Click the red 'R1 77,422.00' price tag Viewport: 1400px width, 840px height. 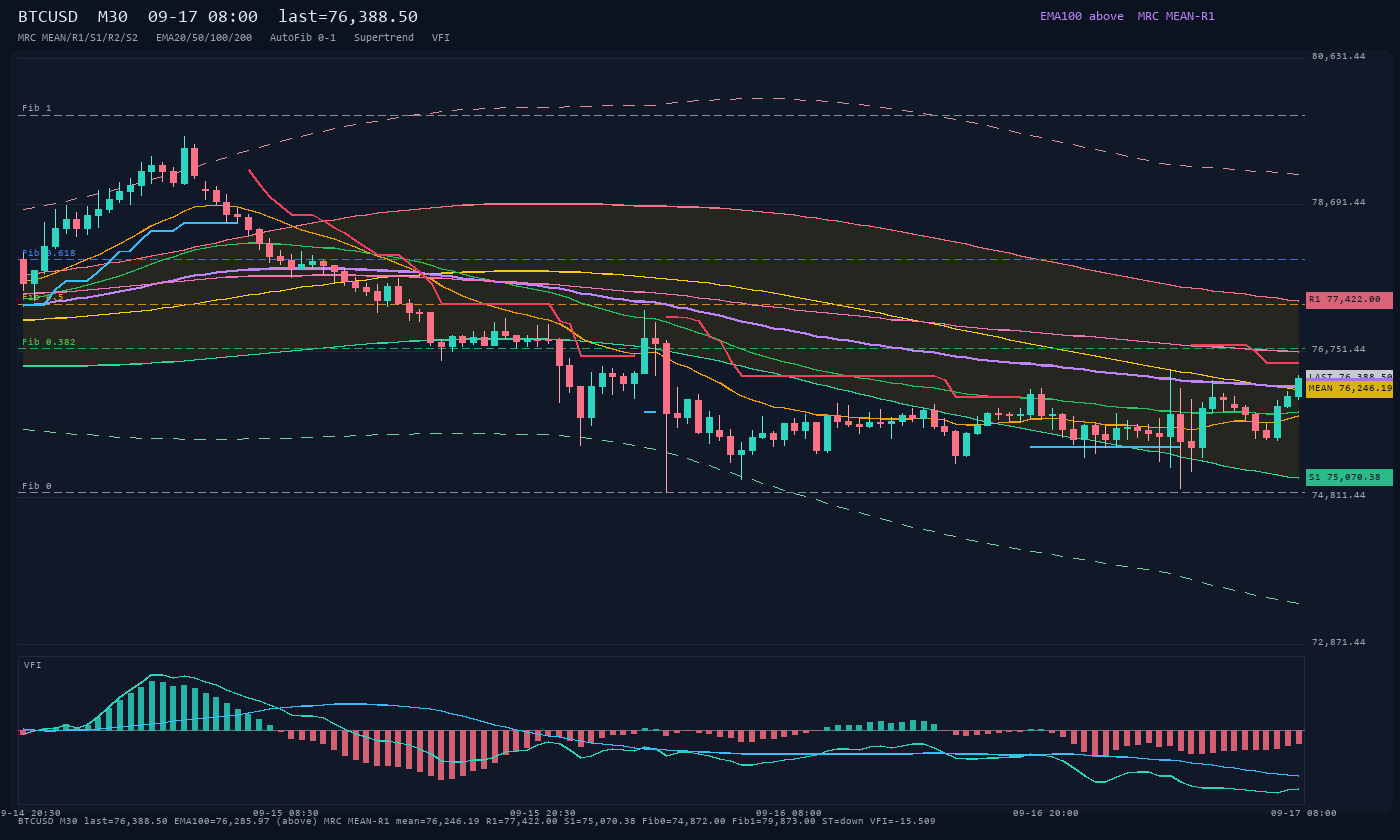pos(1349,300)
